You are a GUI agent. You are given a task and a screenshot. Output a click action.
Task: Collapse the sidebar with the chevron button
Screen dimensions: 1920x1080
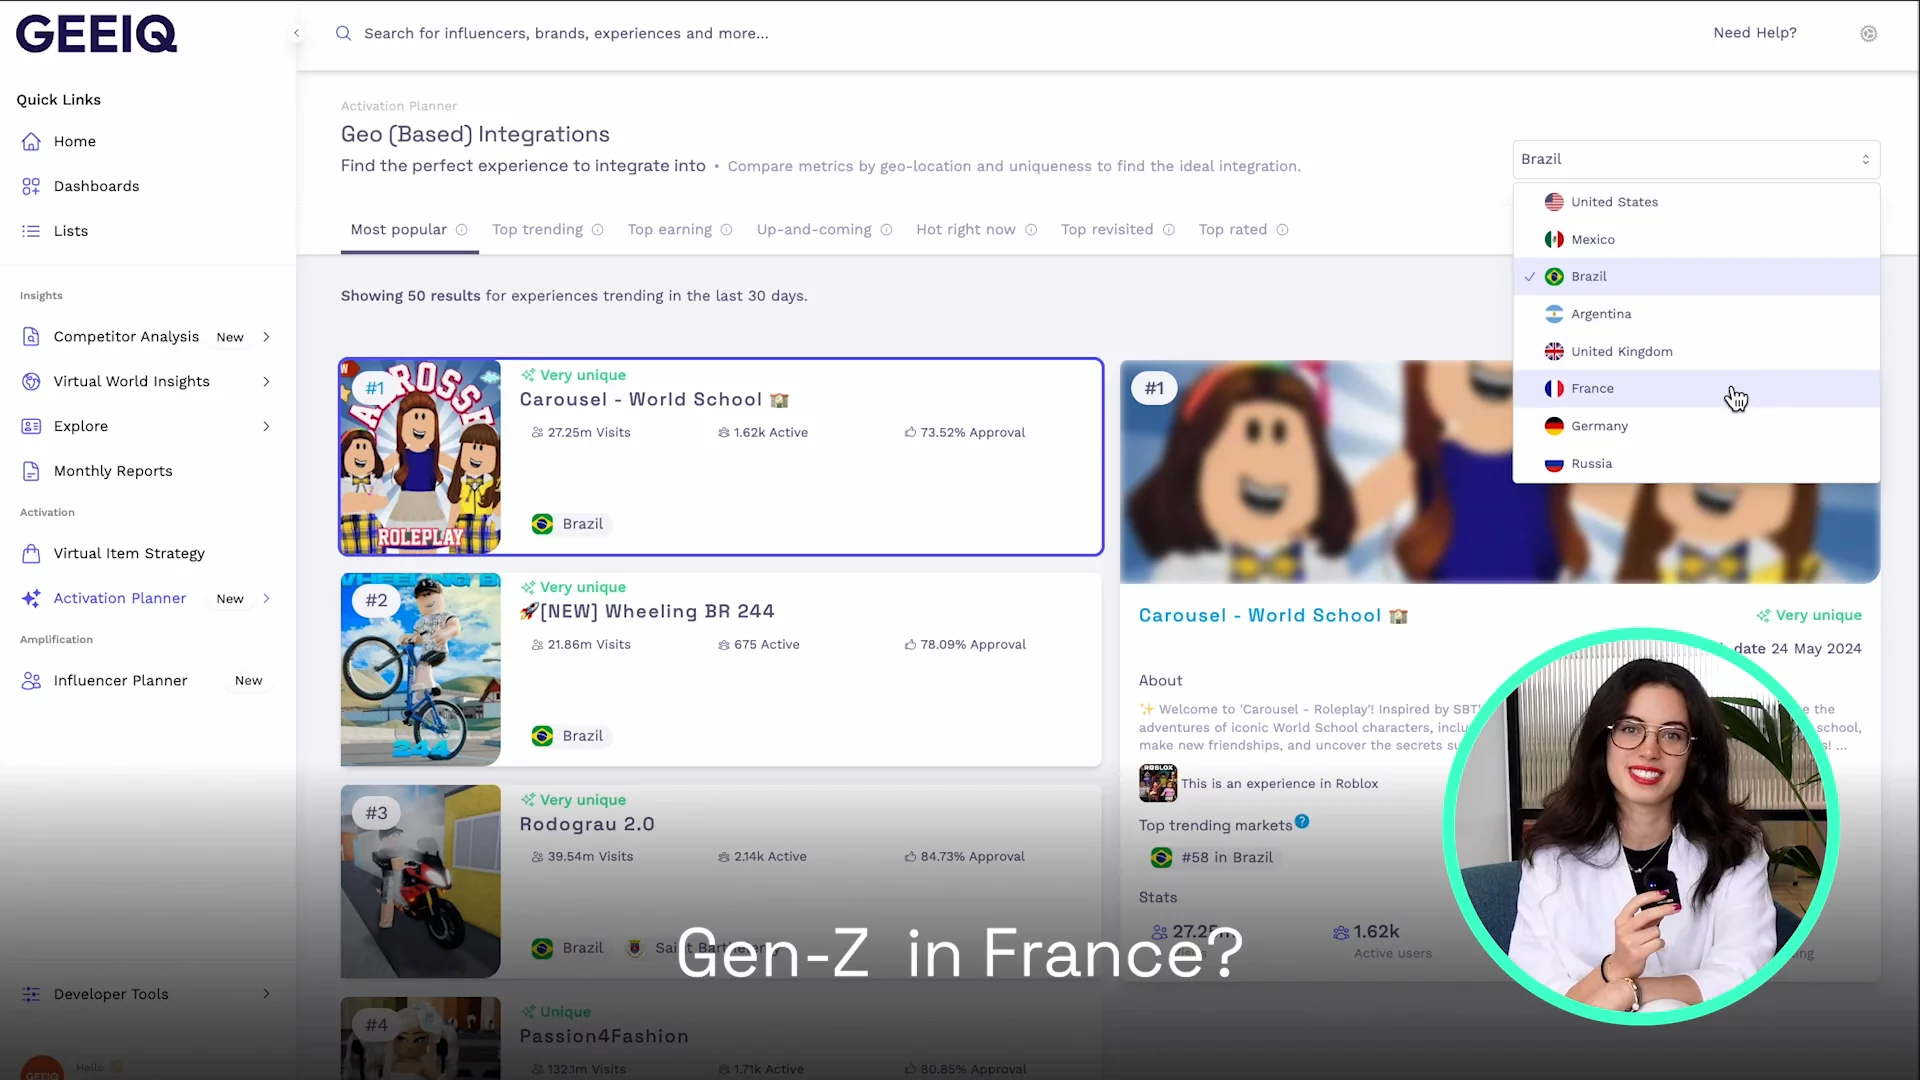pos(296,33)
